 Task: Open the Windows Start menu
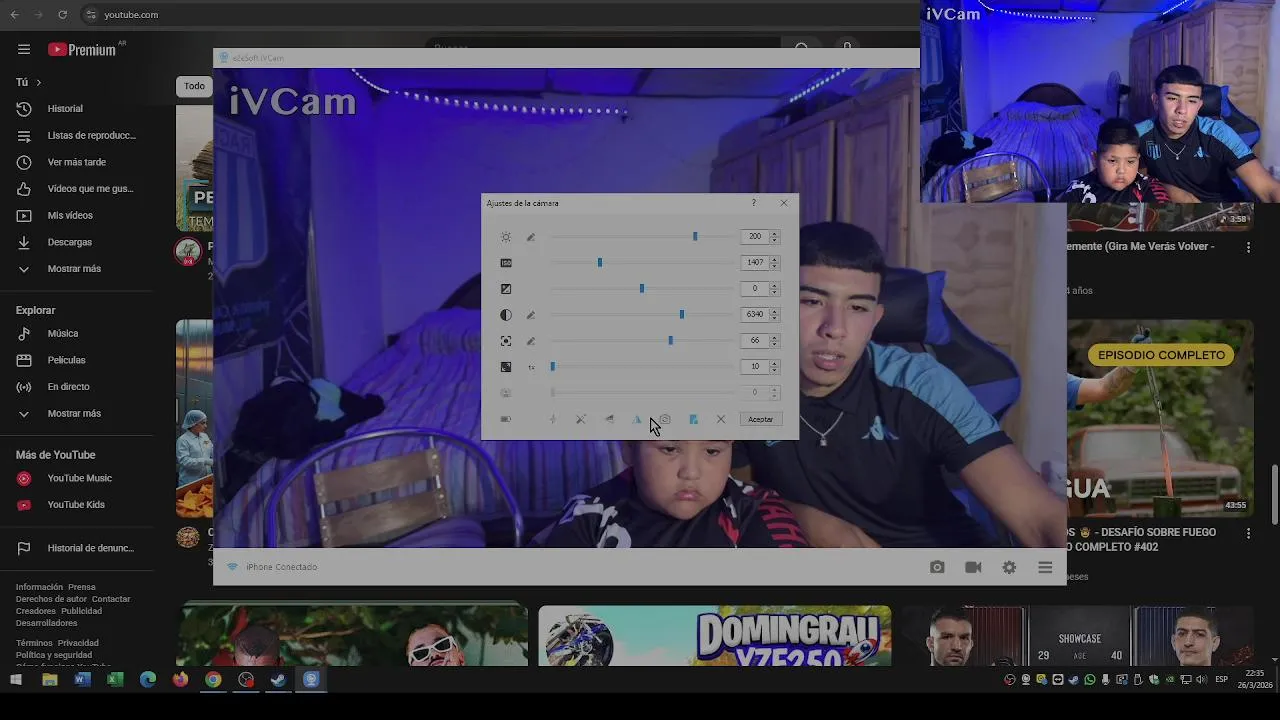[16, 680]
